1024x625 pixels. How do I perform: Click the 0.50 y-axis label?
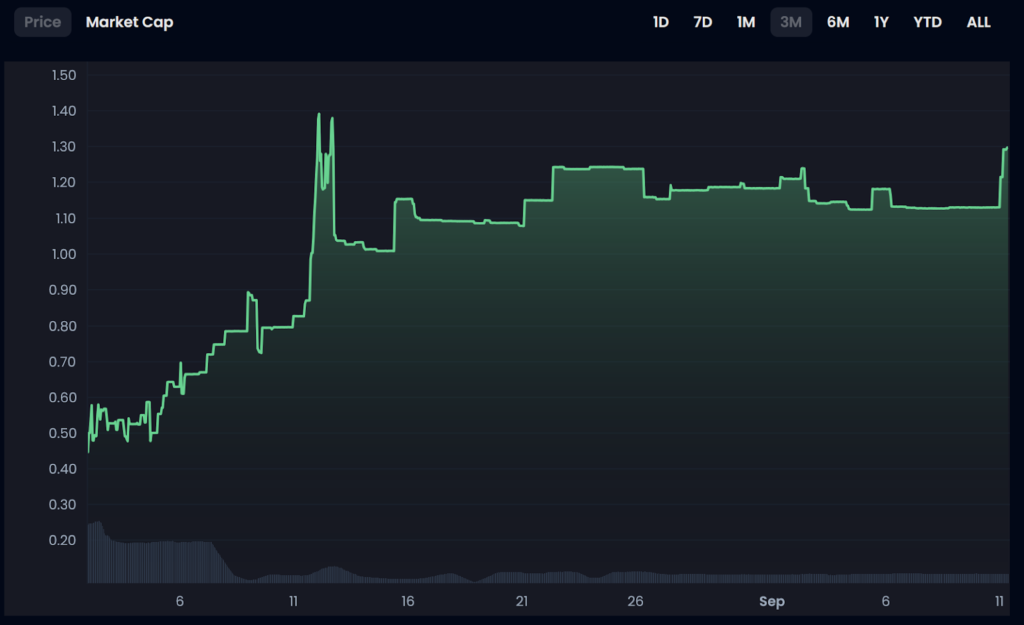pyautogui.click(x=63, y=433)
